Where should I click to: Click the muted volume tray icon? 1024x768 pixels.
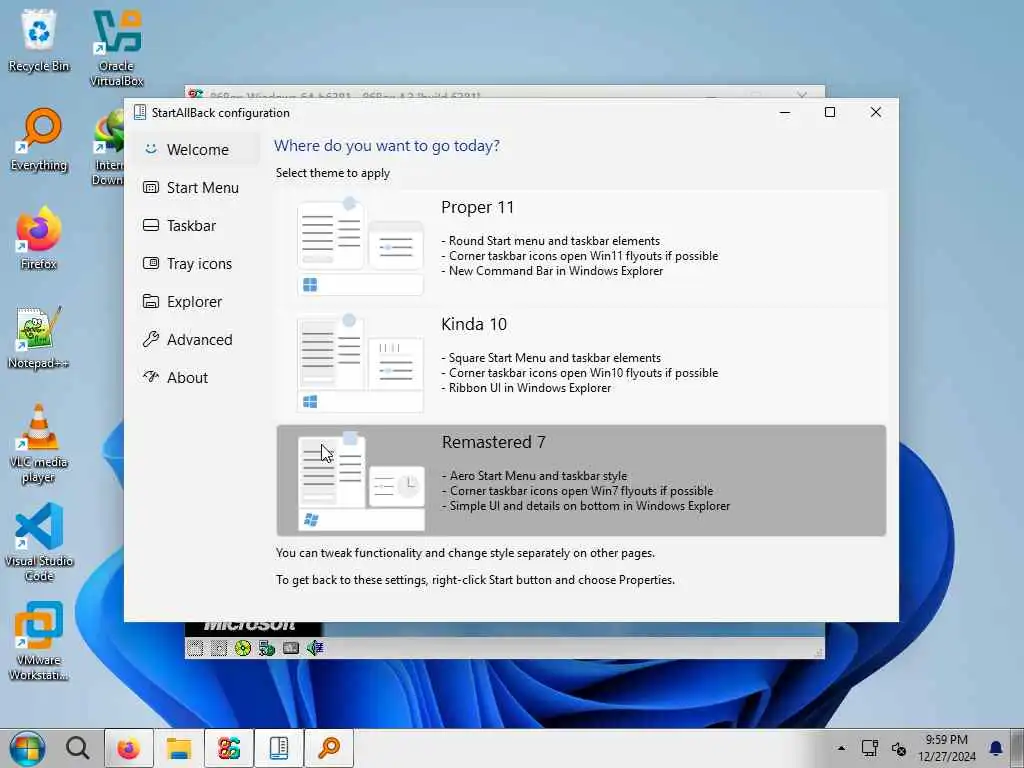[x=899, y=749]
